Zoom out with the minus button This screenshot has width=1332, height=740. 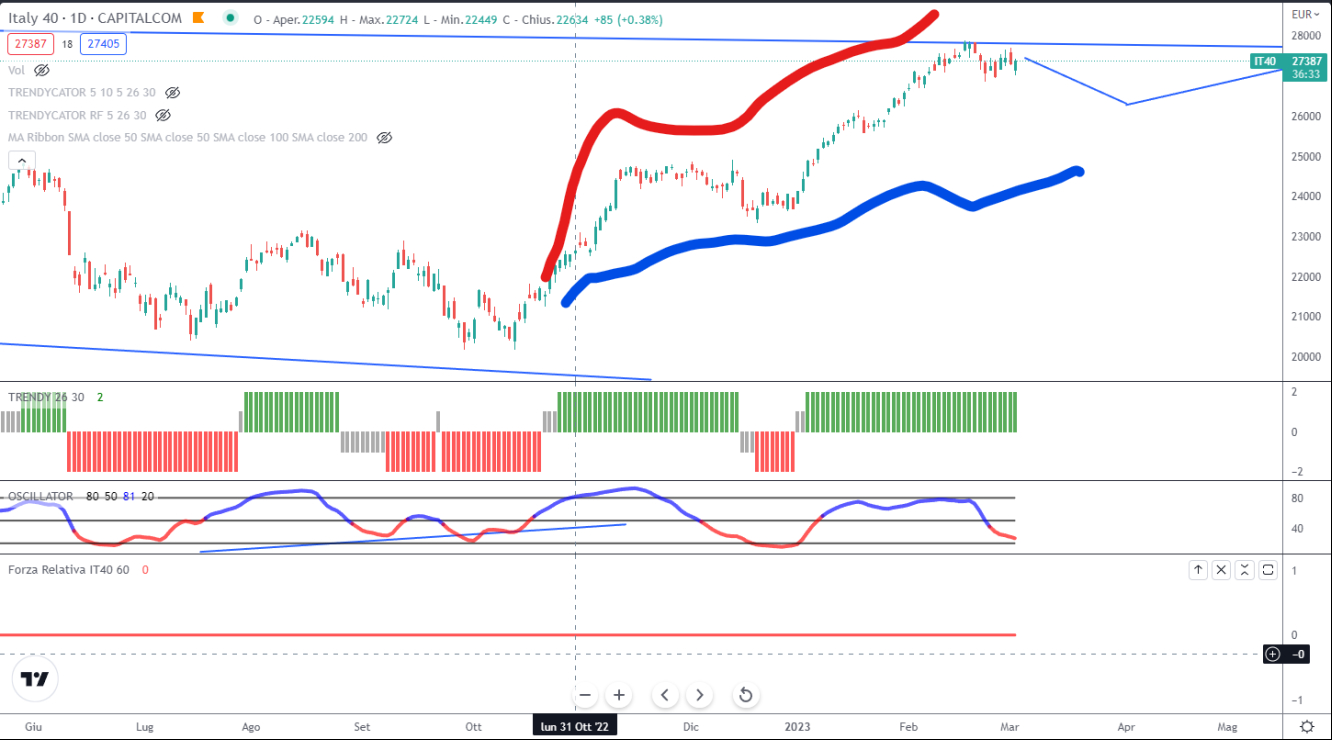[x=586, y=695]
